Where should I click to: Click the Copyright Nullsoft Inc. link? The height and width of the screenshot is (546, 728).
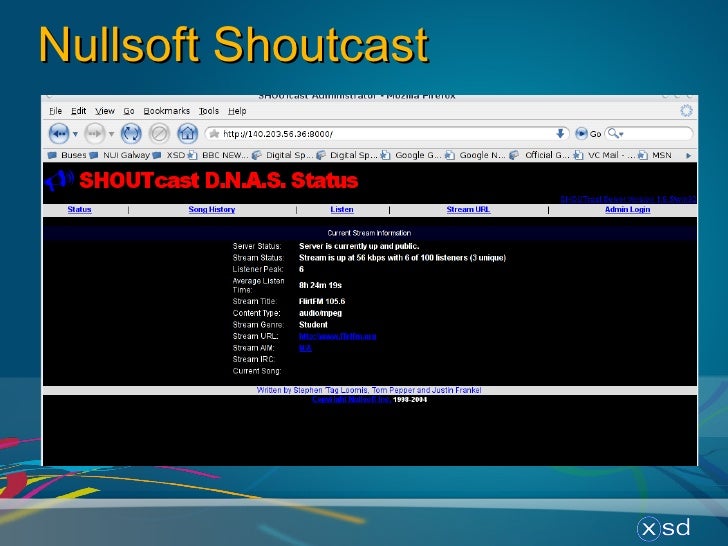click(x=351, y=400)
